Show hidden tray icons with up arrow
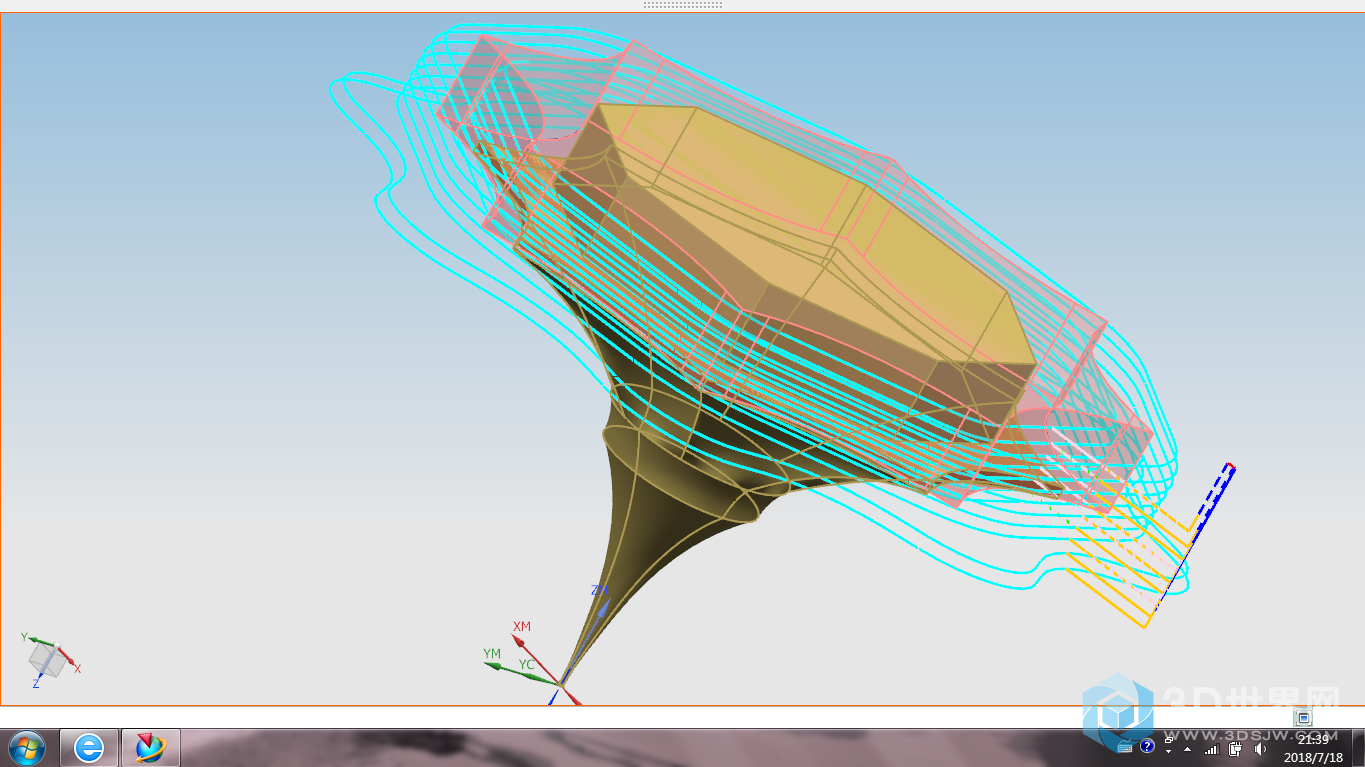Image resolution: width=1365 pixels, height=767 pixels. [x=1187, y=750]
